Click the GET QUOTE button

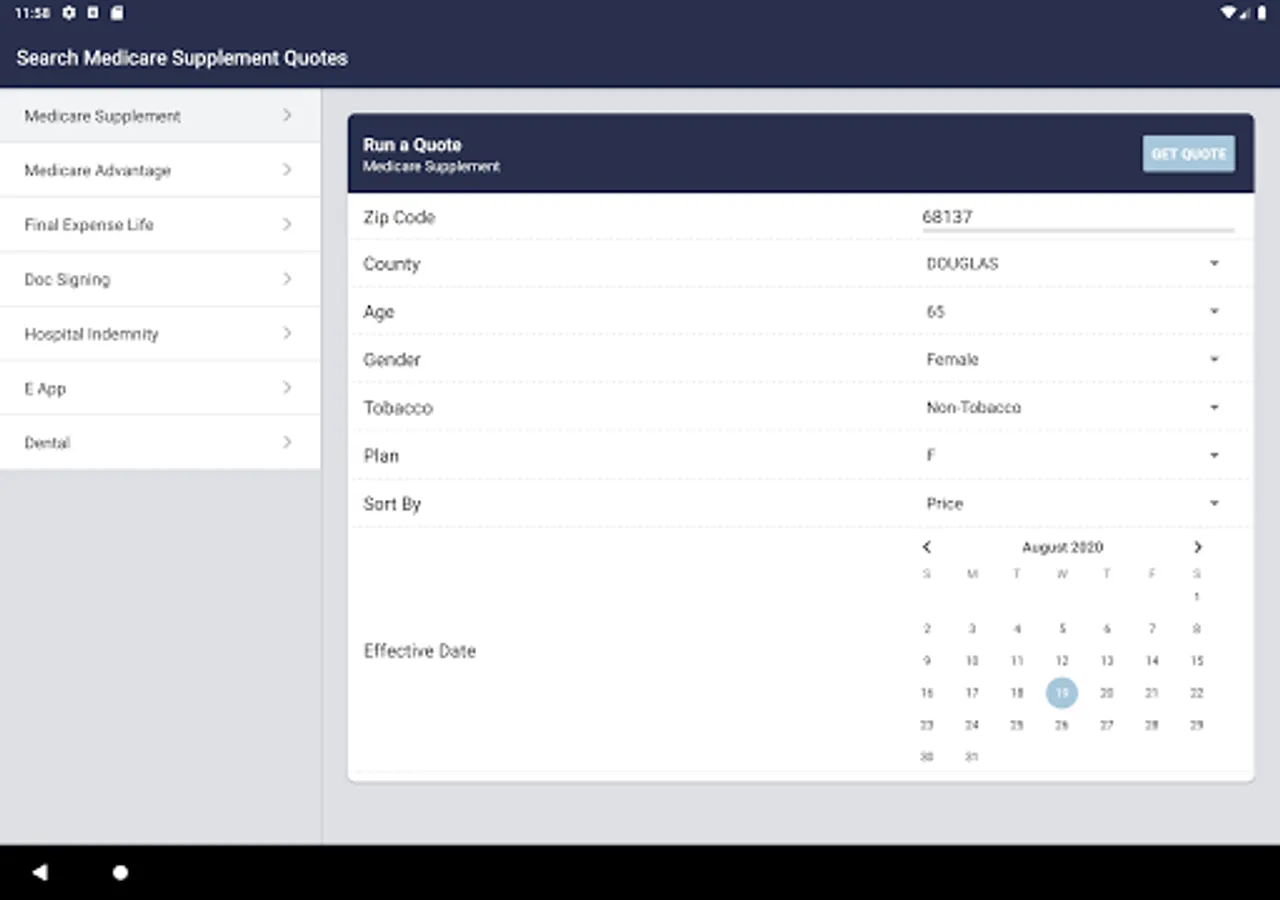[x=1189, y=154]
